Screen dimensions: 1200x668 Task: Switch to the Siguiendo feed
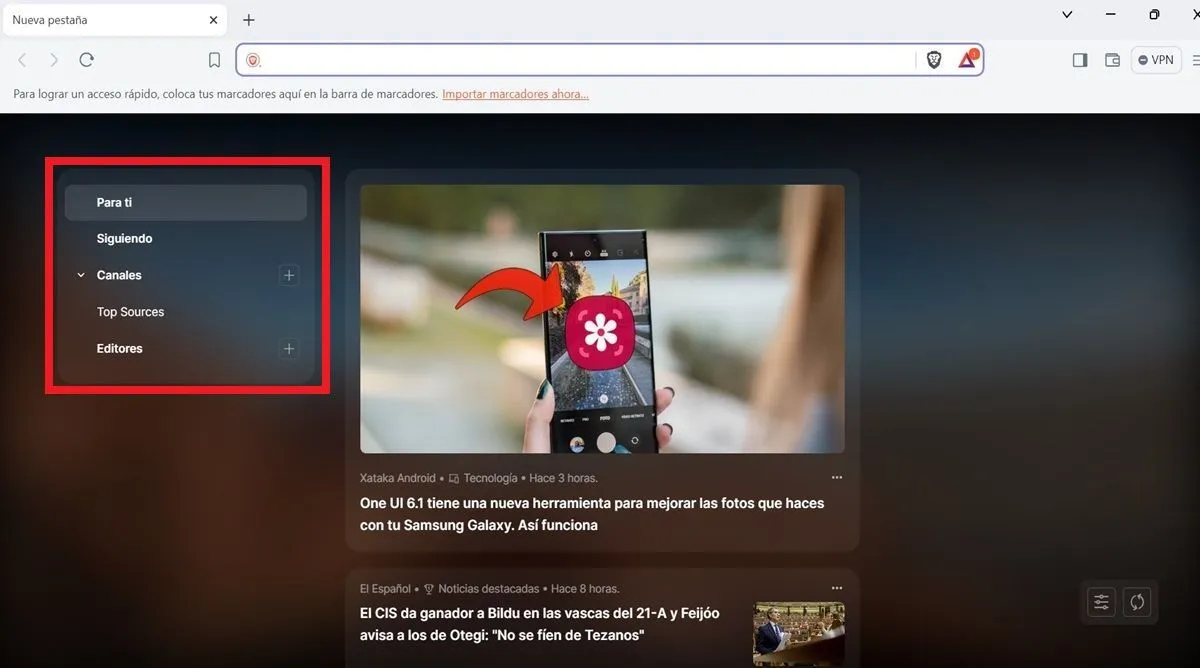(125, 239)
